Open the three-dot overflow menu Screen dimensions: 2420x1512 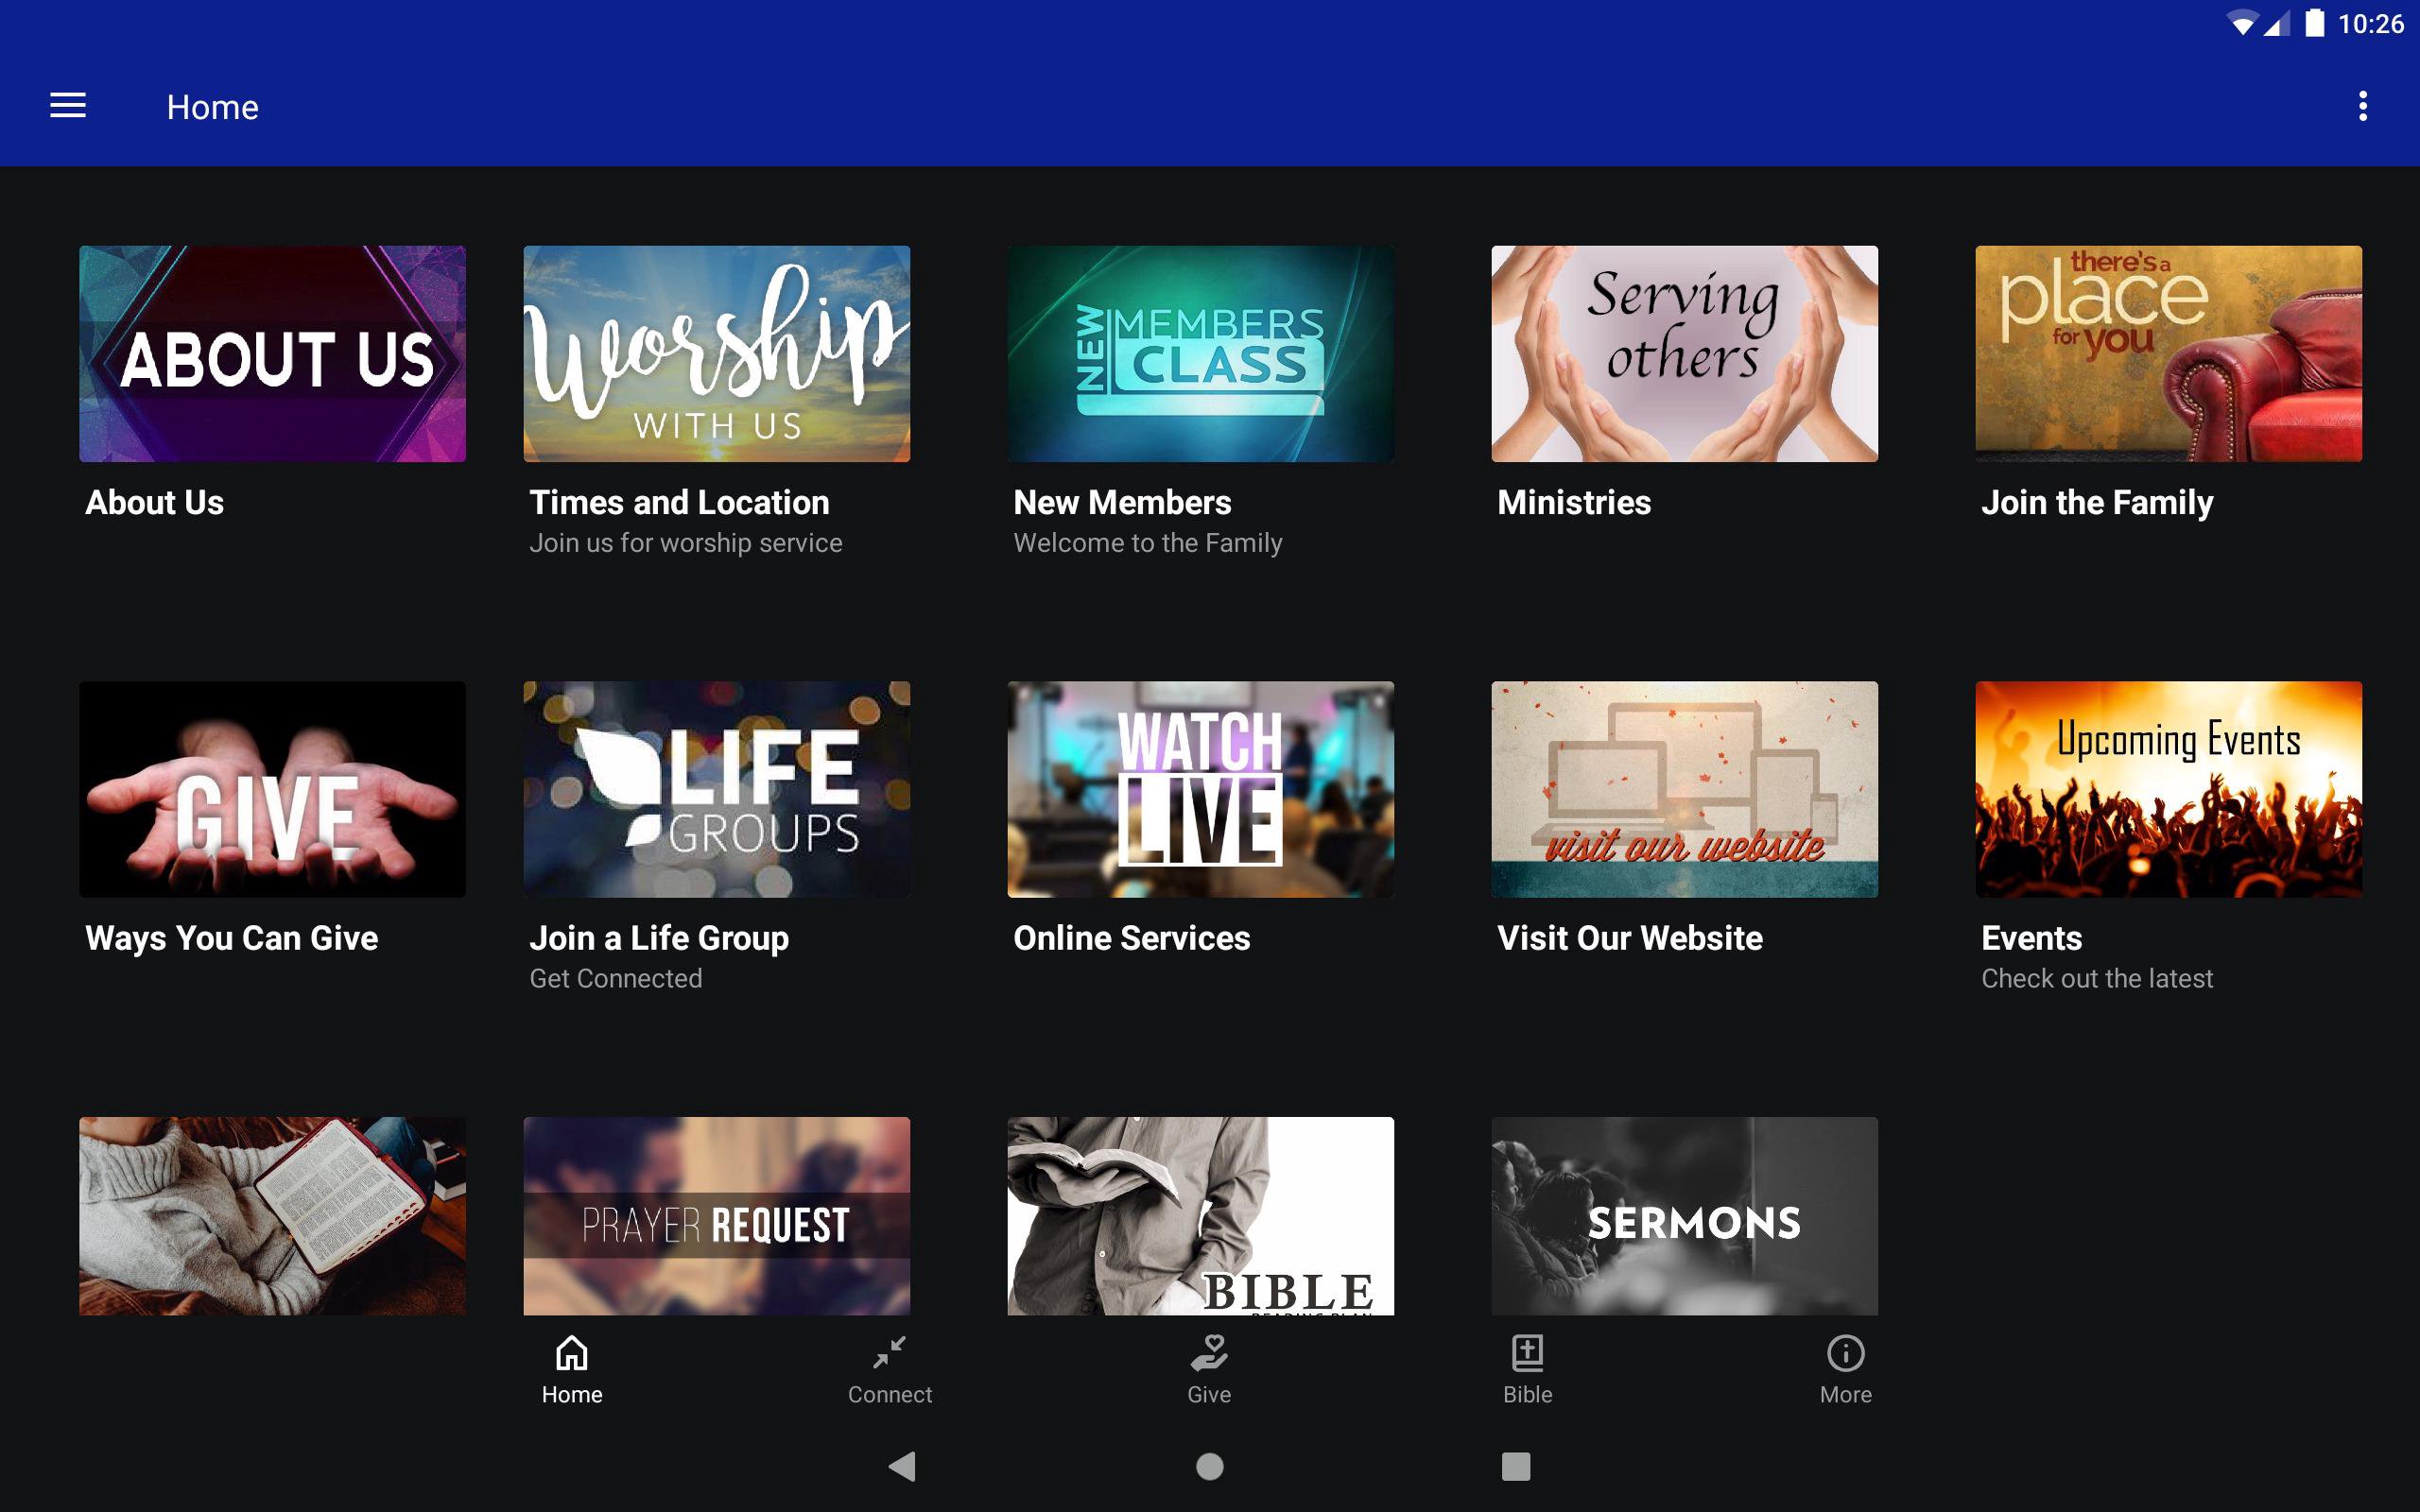(2362, 106)
